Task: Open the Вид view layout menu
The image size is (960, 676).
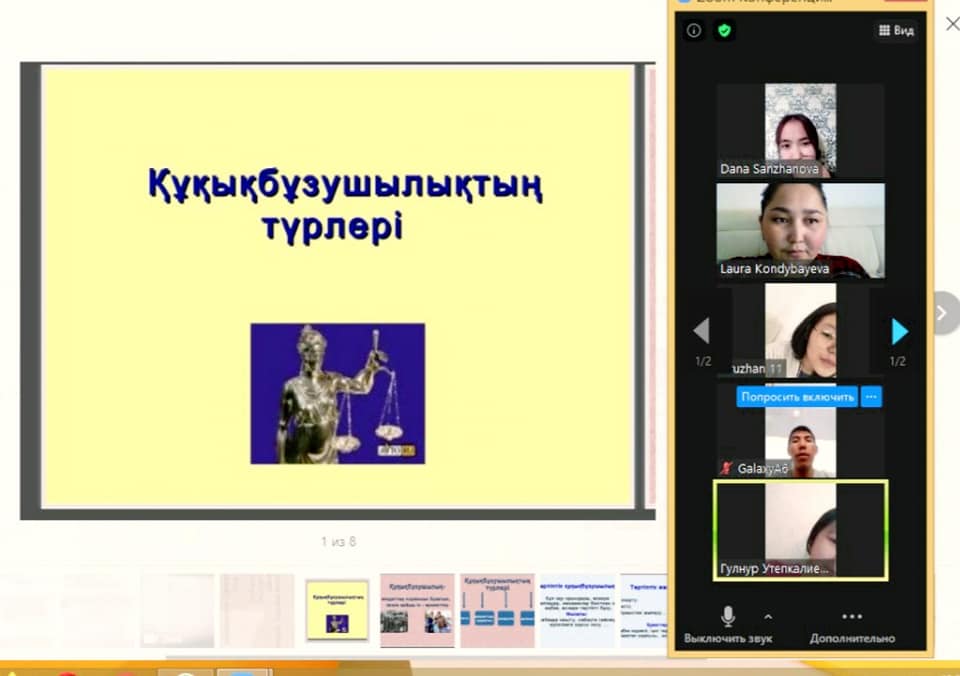Action: [x=895, y=31]
